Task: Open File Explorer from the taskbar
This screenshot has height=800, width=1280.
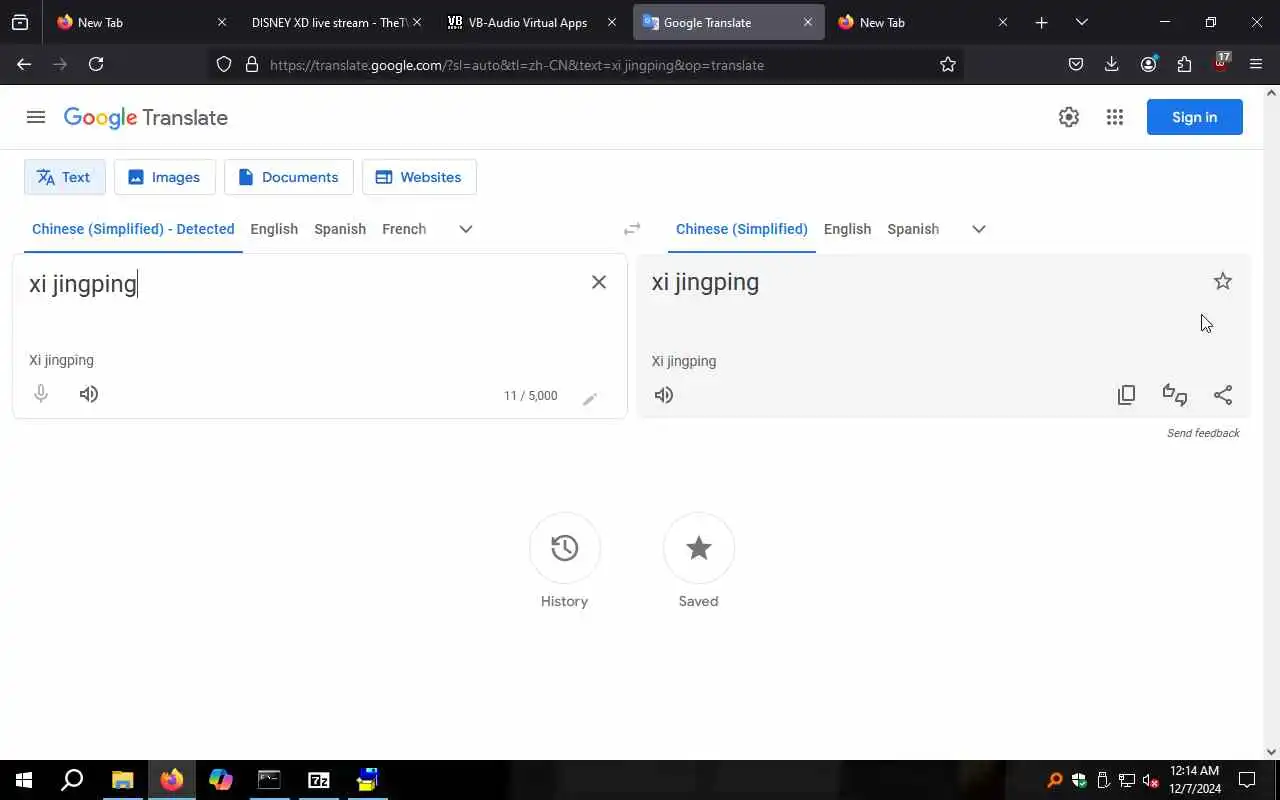Action: (x=122, y=780)
